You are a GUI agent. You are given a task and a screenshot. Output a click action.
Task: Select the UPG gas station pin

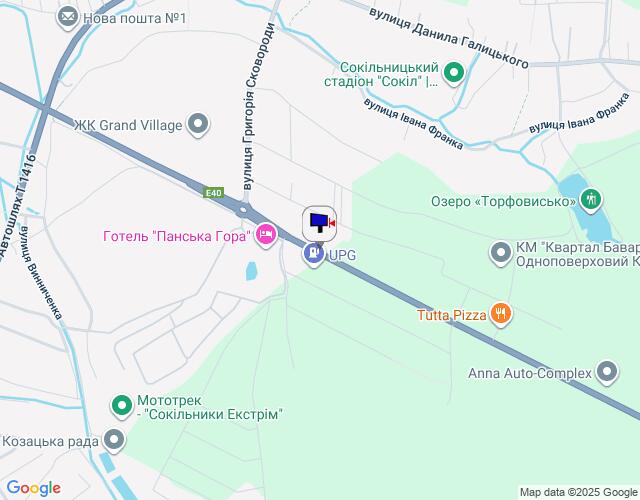pos(314,255)
